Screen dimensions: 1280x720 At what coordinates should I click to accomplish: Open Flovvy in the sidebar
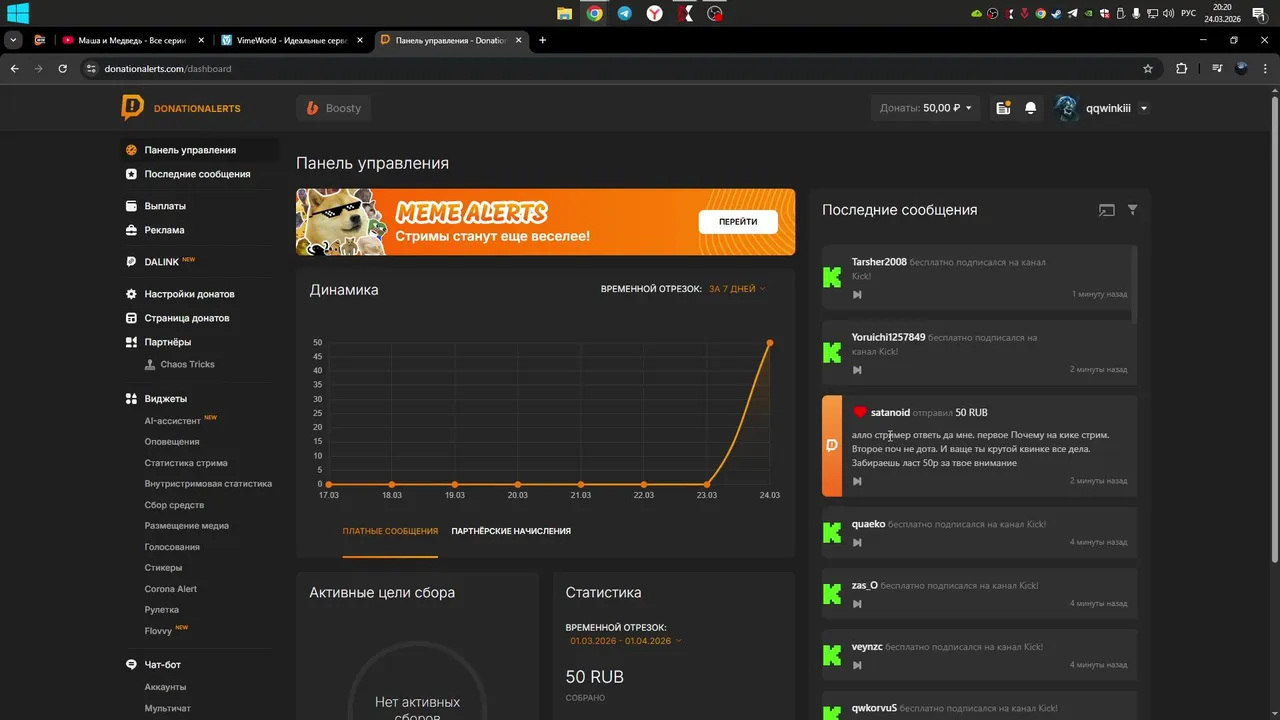pyautogui.click(x=158, y=631)
